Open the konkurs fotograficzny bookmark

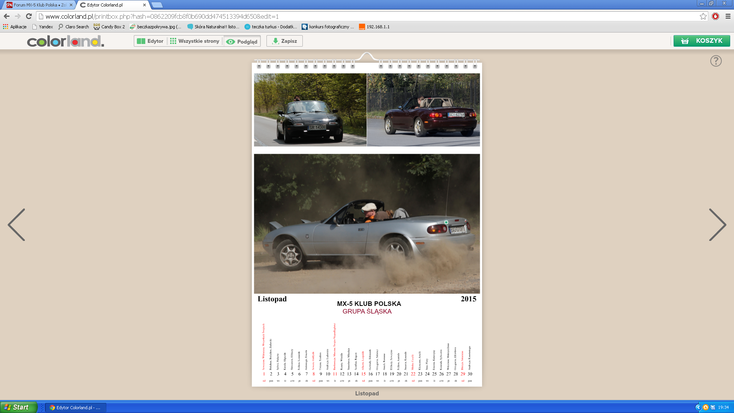pyautogui.click(x=328, y=27)
